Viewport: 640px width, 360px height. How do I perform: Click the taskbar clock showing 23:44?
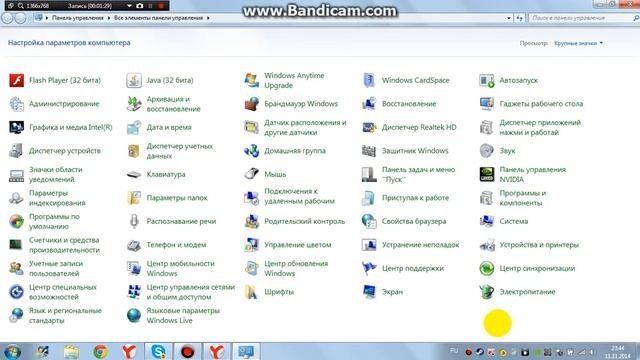pyautogui.click(x=618, y=352)
